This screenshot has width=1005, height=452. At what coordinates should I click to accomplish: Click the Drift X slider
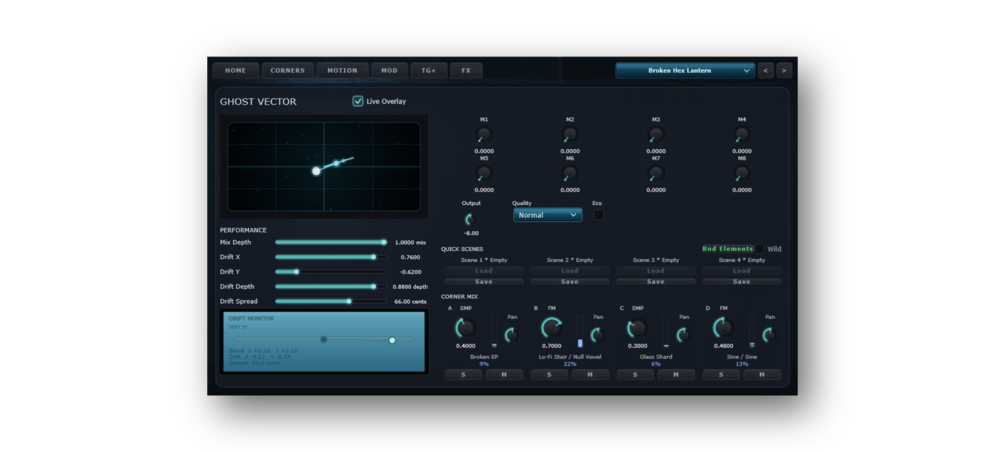(331, 257)
